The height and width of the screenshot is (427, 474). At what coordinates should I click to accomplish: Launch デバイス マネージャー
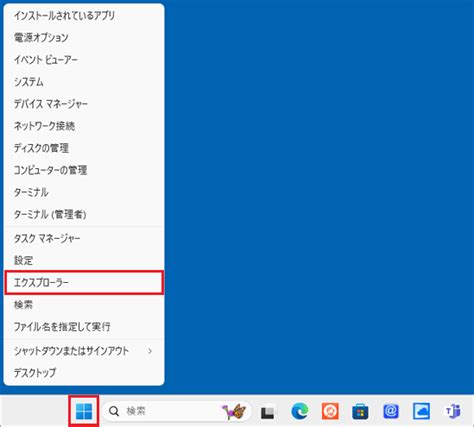pyautogui.click(x=84, y=104)
